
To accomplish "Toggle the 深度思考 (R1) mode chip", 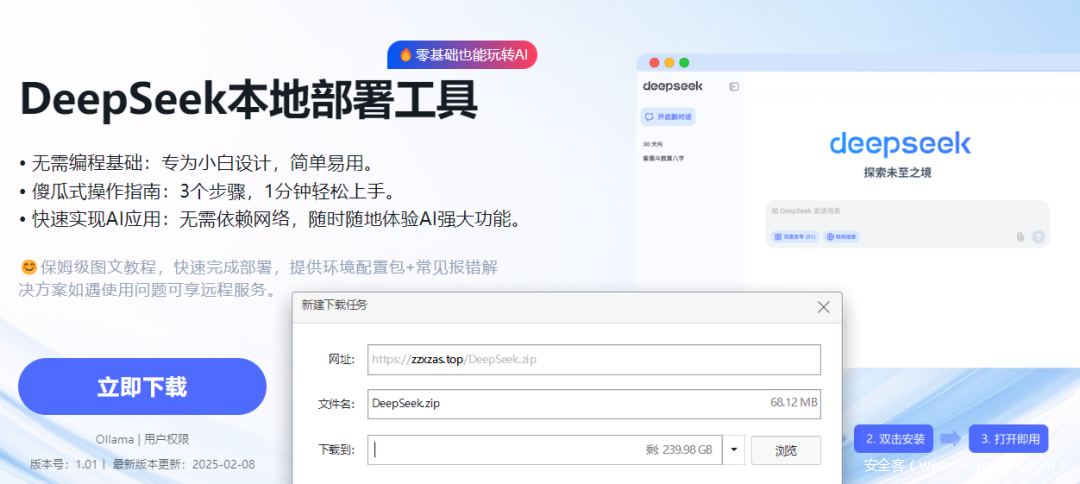I will tap(794, 237).
